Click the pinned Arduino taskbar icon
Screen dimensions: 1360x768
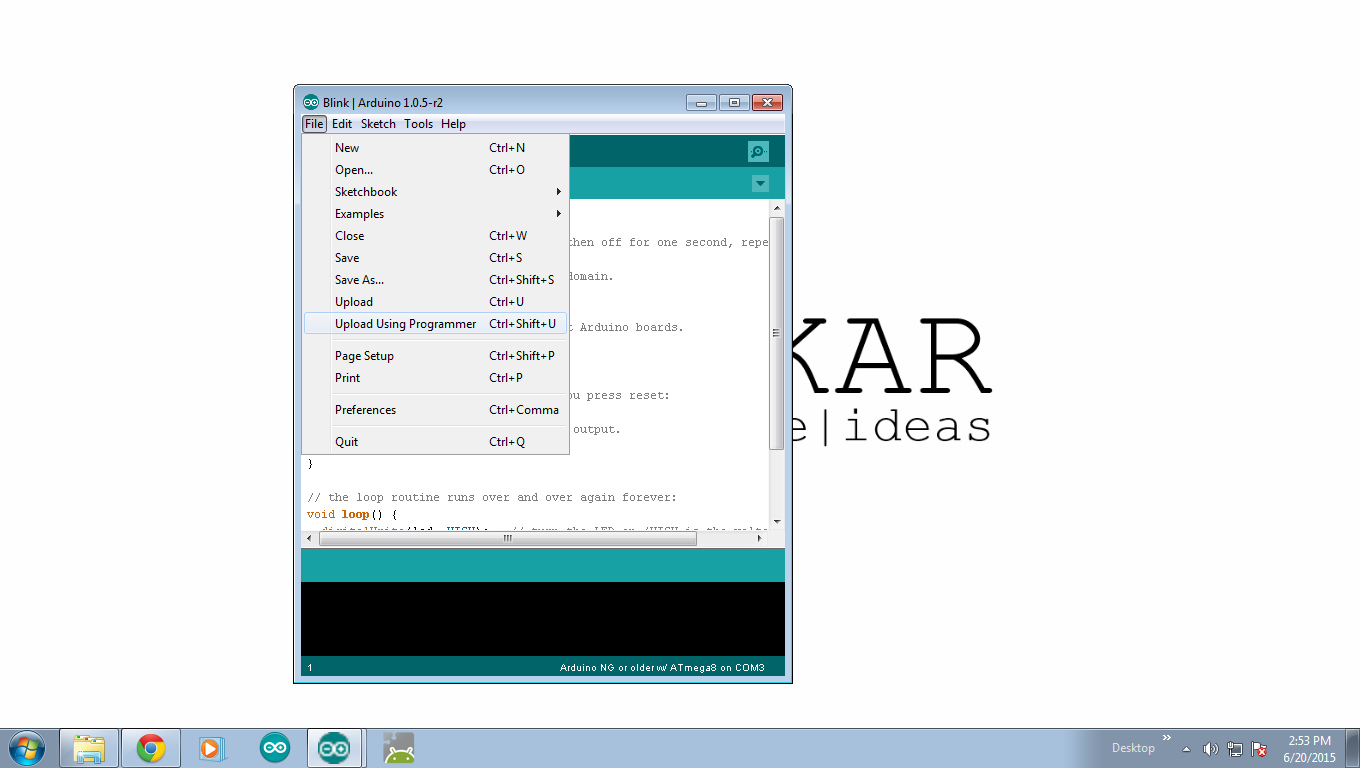pyautogui.click(x=274, y=747)
